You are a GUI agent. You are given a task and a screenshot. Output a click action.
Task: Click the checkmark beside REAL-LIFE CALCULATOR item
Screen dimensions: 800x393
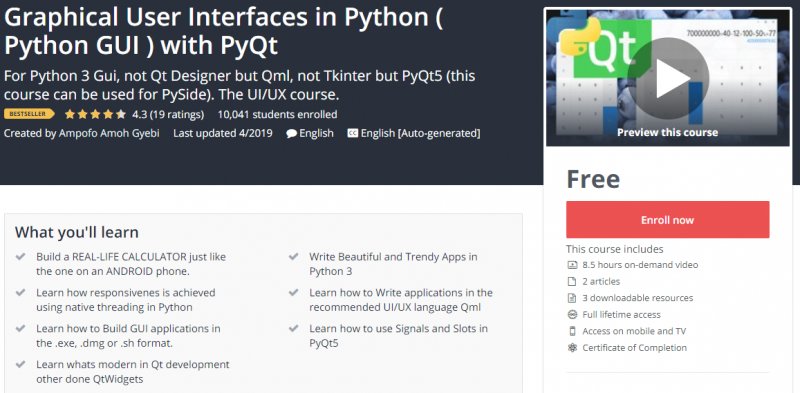point(20,256)
